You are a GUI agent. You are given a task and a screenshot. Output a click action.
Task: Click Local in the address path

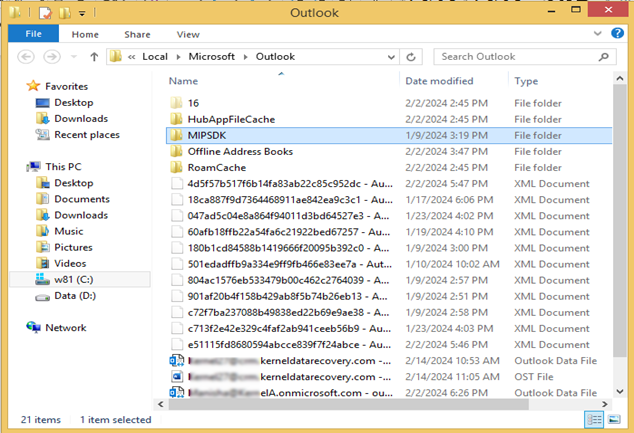coord(154,57)
